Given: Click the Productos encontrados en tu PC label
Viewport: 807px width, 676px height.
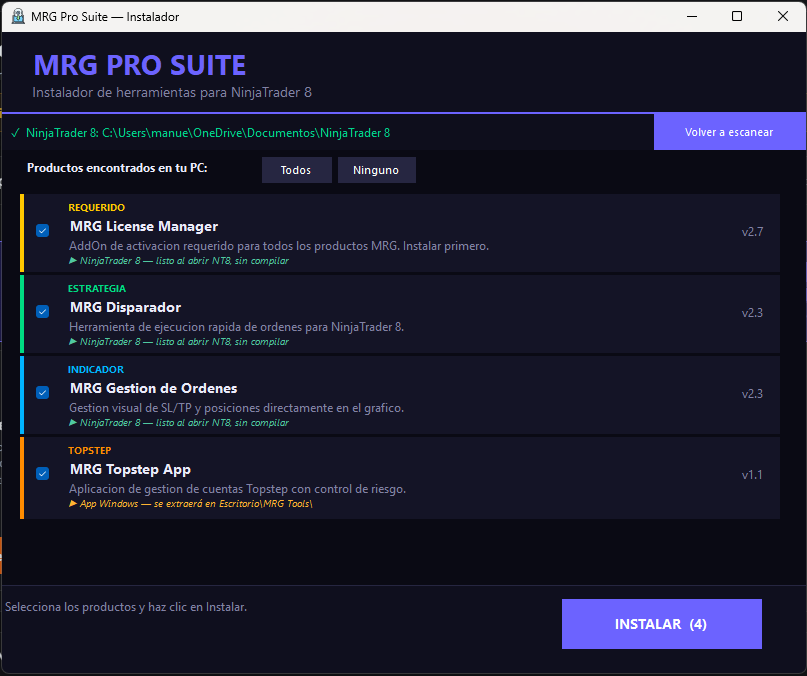Looking at the screenshot, I should (117, 168).
